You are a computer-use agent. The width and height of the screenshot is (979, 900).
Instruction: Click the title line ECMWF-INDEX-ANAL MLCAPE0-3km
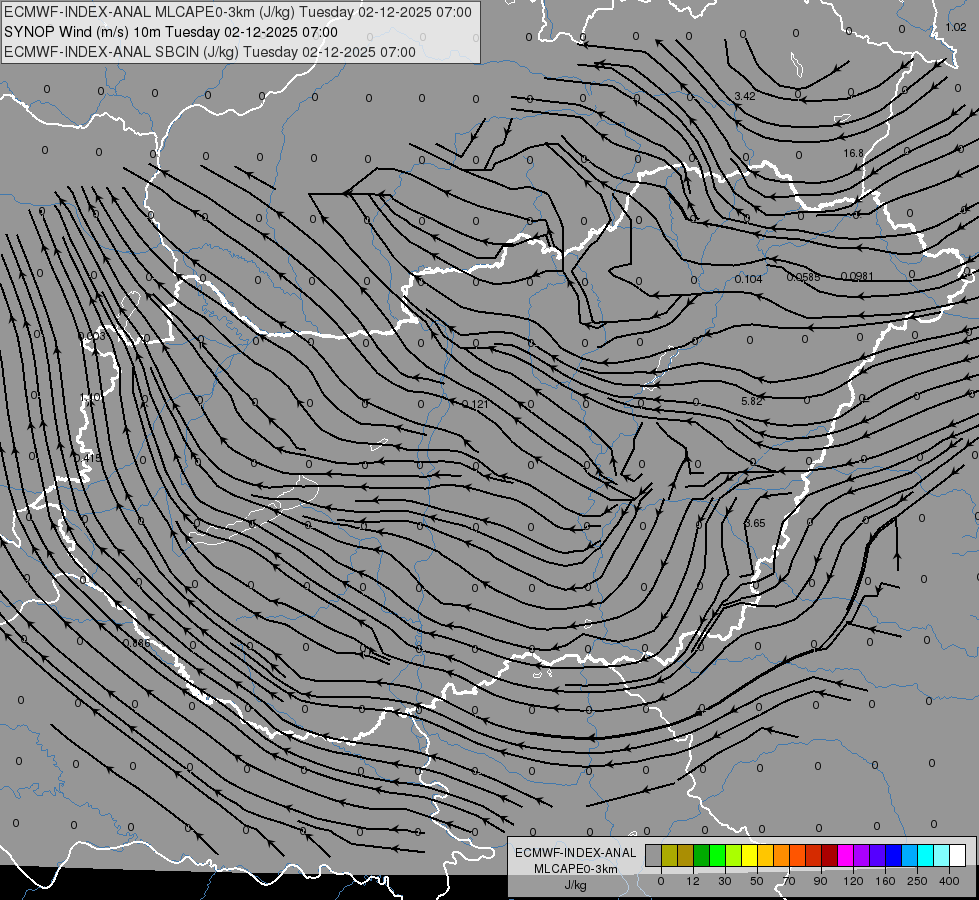click(238, 12)
